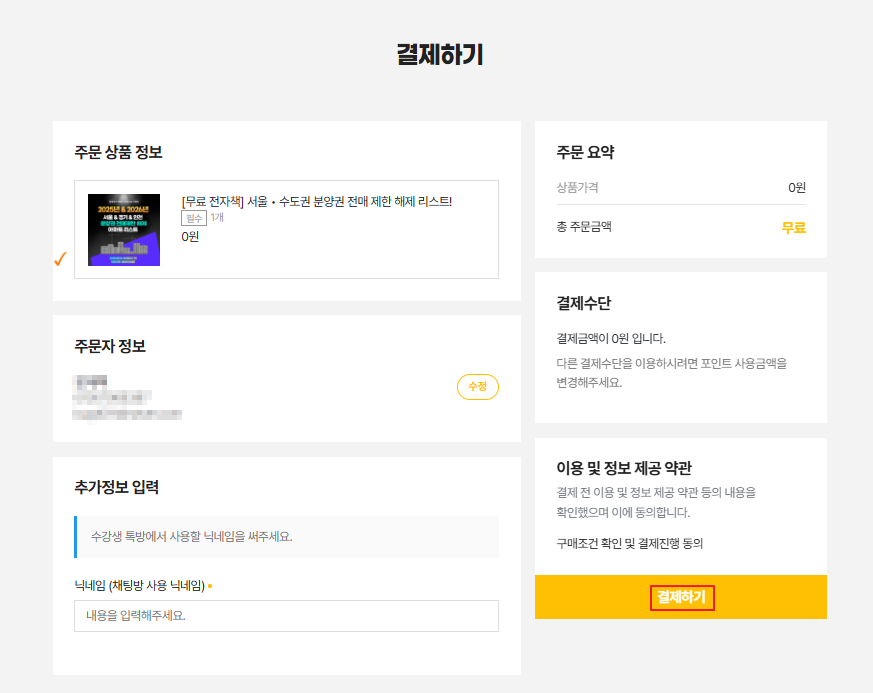Focus the nickname input field
This screenshot has height=693, width=873.
click(x=286, y=616)
